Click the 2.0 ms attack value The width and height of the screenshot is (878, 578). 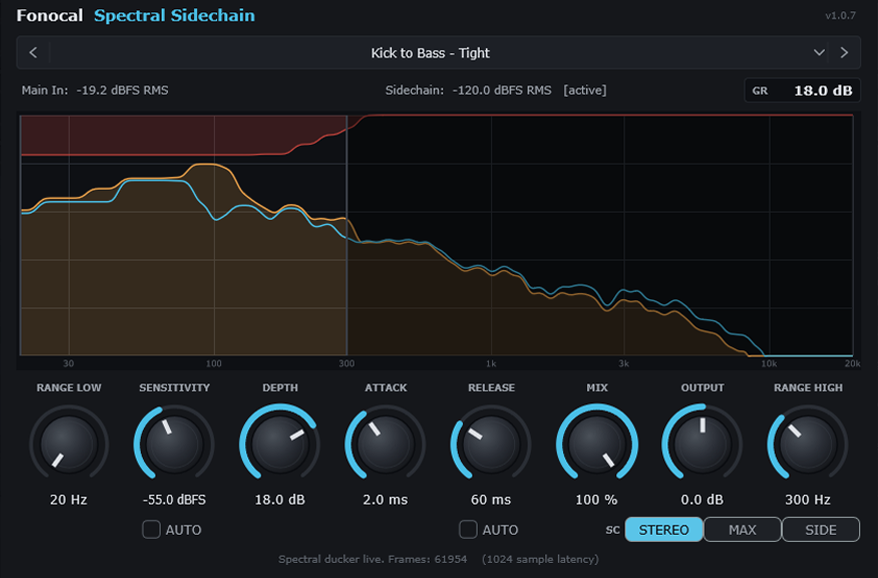click(385, 500)
